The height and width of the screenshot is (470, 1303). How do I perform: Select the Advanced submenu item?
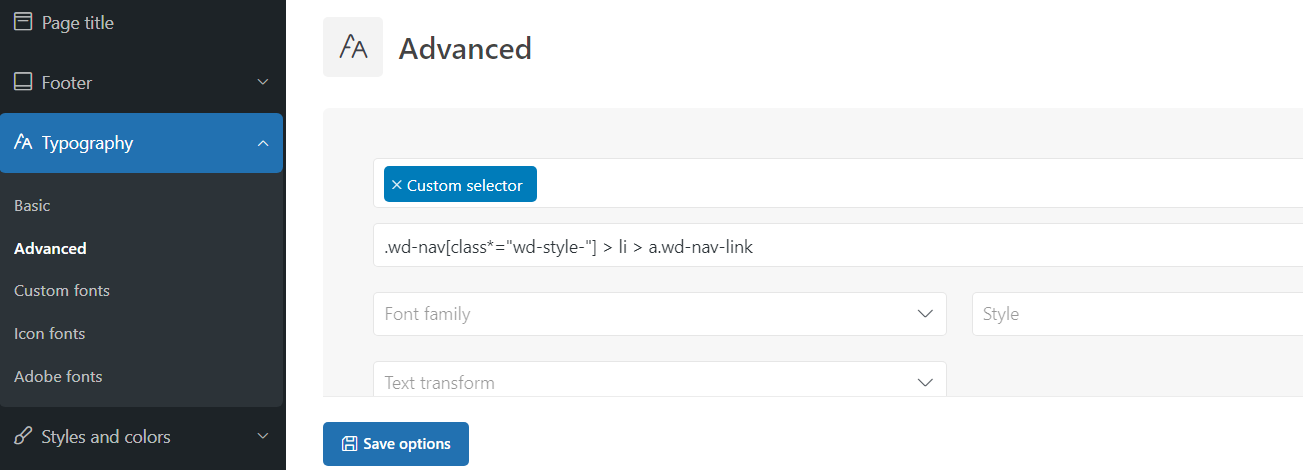point(50,248)
